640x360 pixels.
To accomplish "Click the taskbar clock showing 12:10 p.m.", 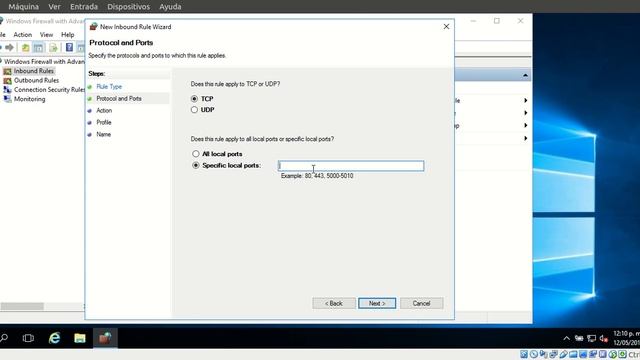I will tap(626, 338).
